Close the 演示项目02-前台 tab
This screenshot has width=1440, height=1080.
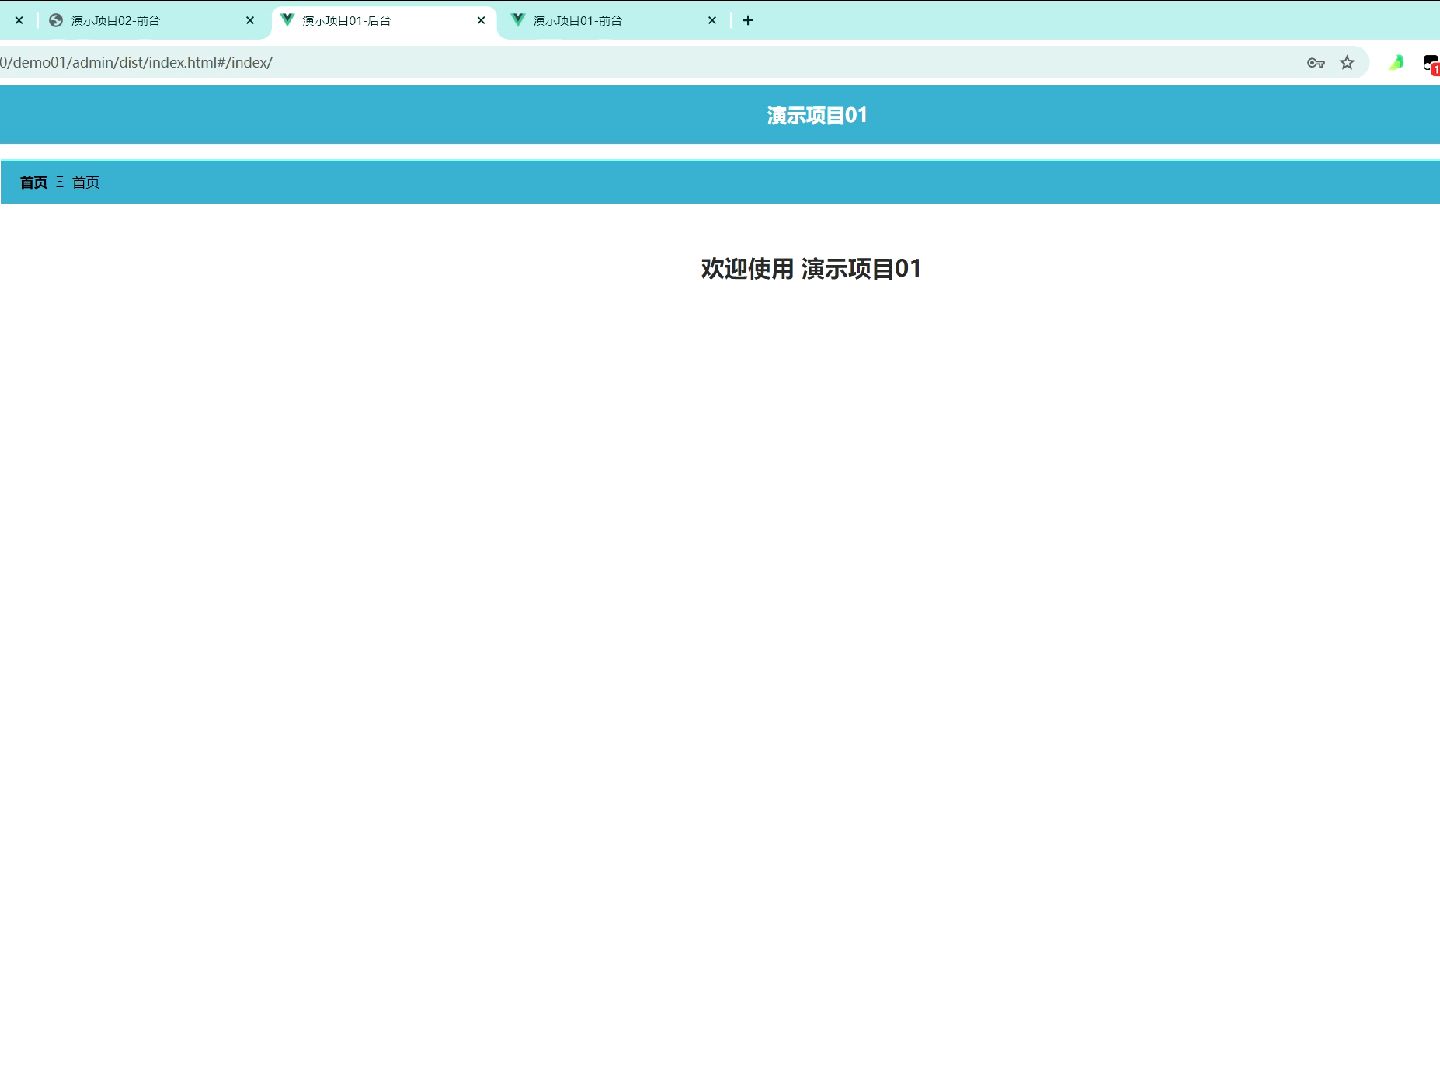point(250,20)
